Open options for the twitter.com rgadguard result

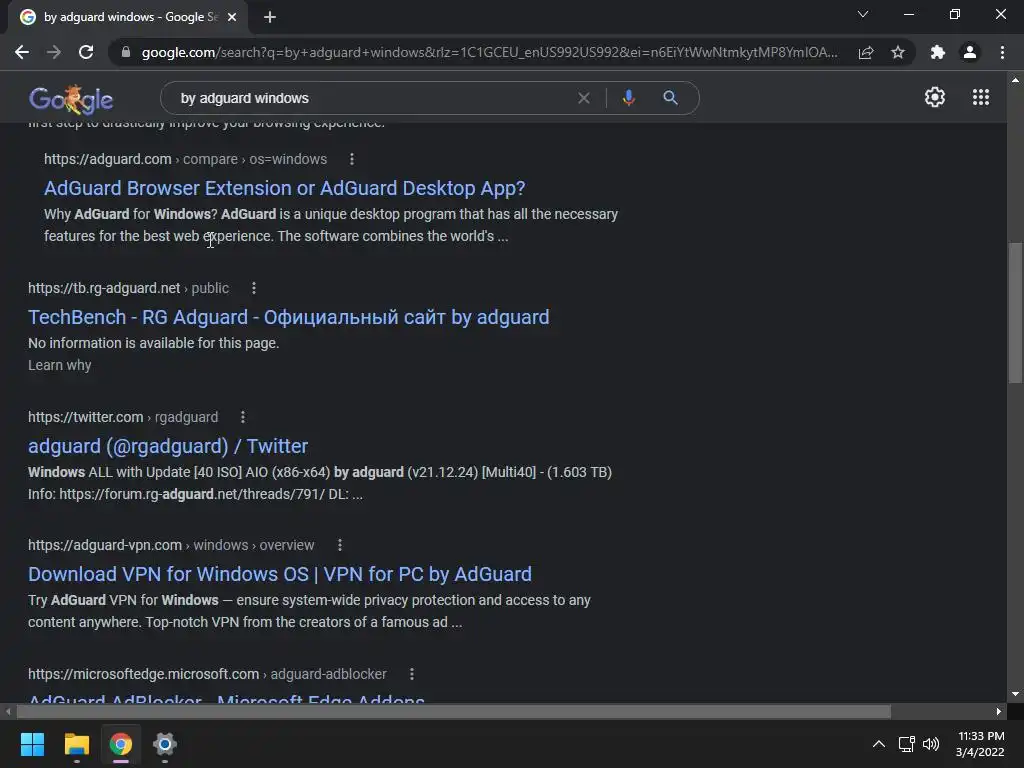pyautogui.click(x=243, y=417)
